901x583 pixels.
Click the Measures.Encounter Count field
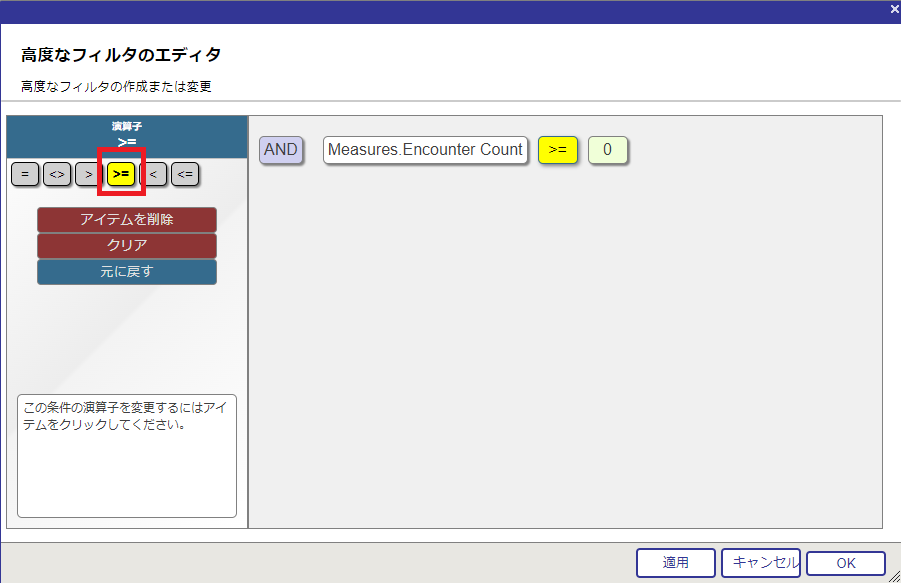click(x=425, y=150)
